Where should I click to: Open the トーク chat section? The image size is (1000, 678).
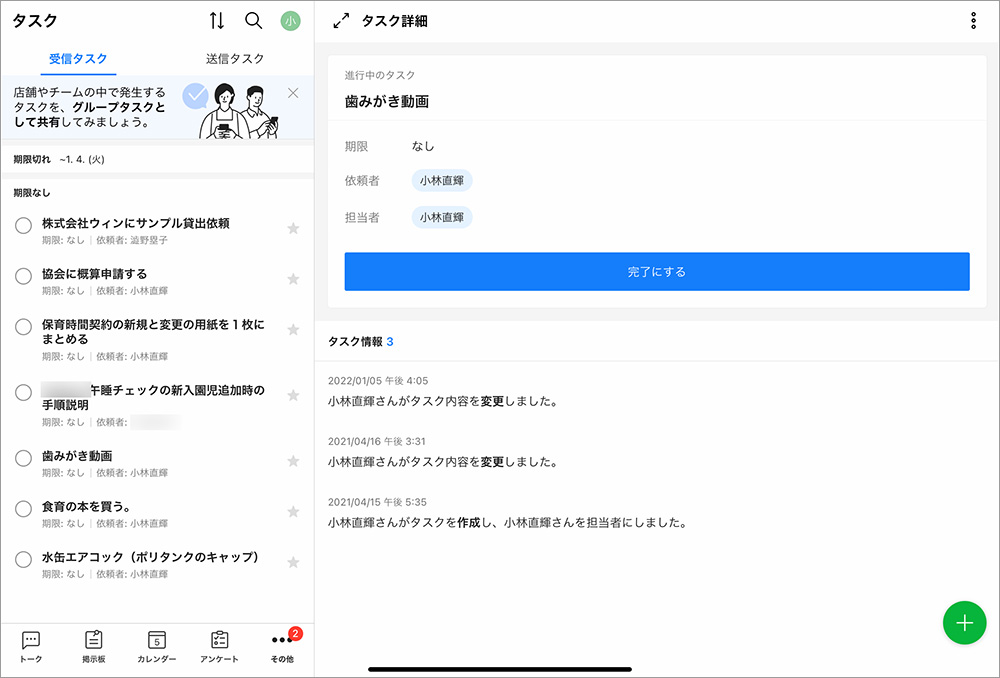(x=31, y=646)
